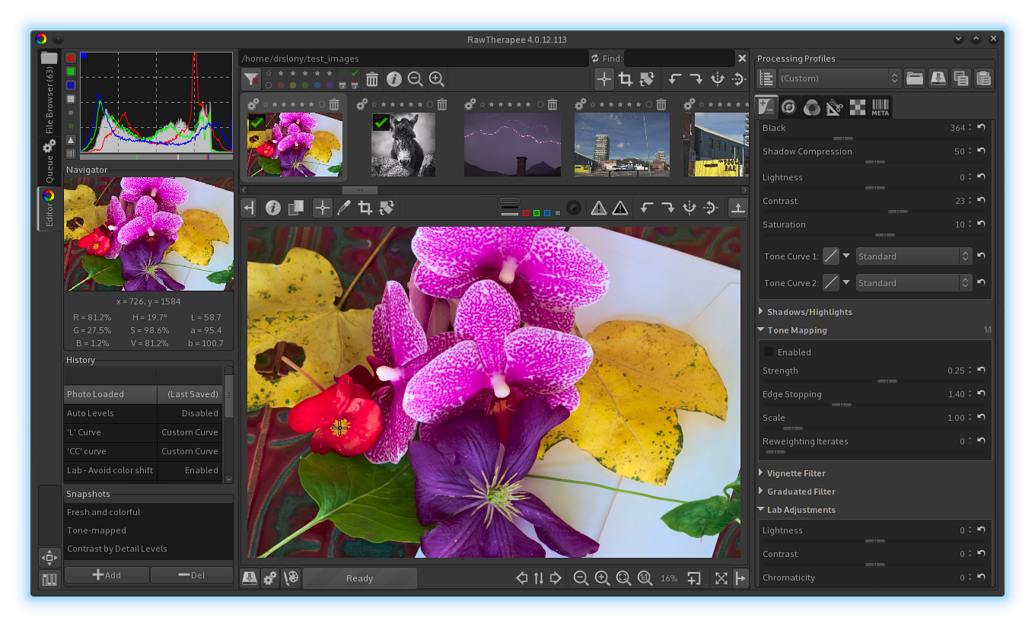The width and height of the screenshot is (1035, 627).
Task: Open the META tab
Action: (880, 107)
